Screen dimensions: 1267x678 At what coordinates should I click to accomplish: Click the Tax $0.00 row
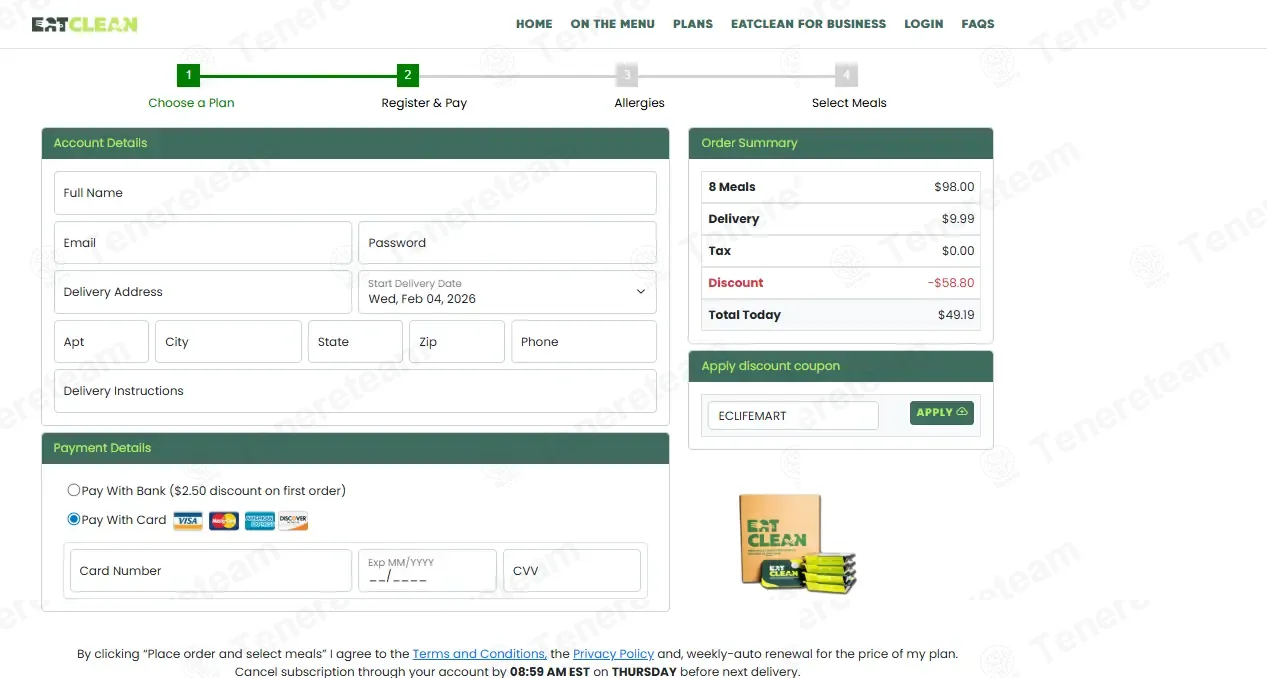pos(841,251)
